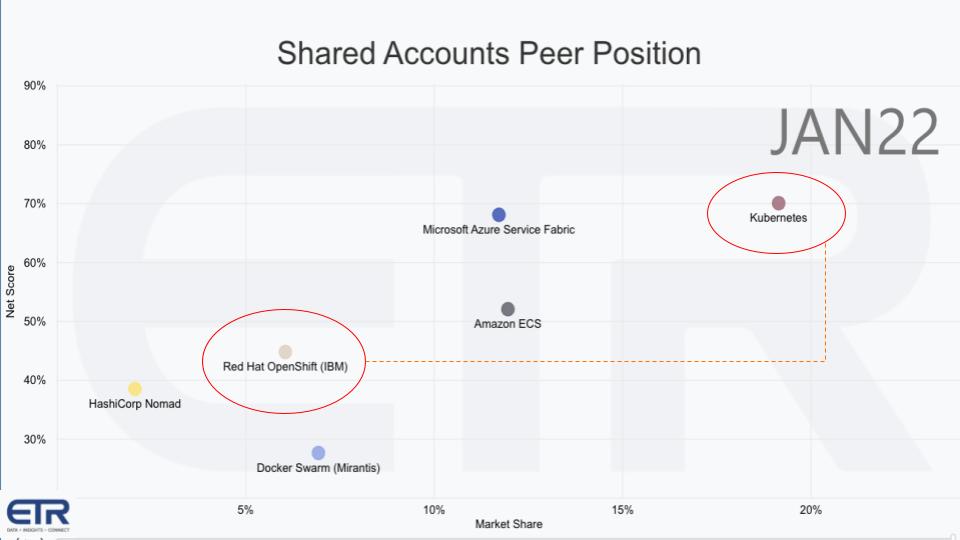Select the Kubernetes data point dot
Image resolution: width=960 pixels, height=540 pixels.
click(x=779, y=204)
